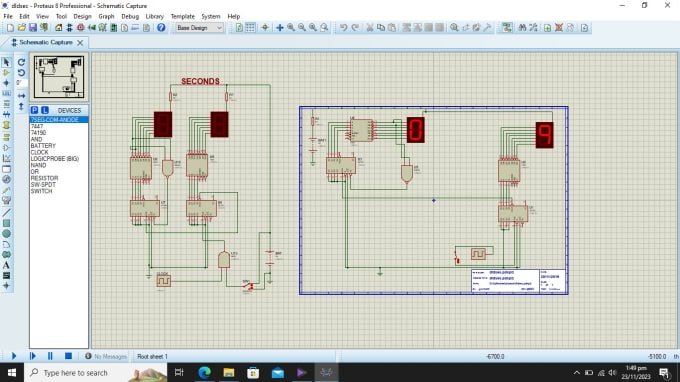Select 7SEG-COM-ANODE in the devices list
The height and width of the screenshot is (382, 680).
(x=59, y=120)
